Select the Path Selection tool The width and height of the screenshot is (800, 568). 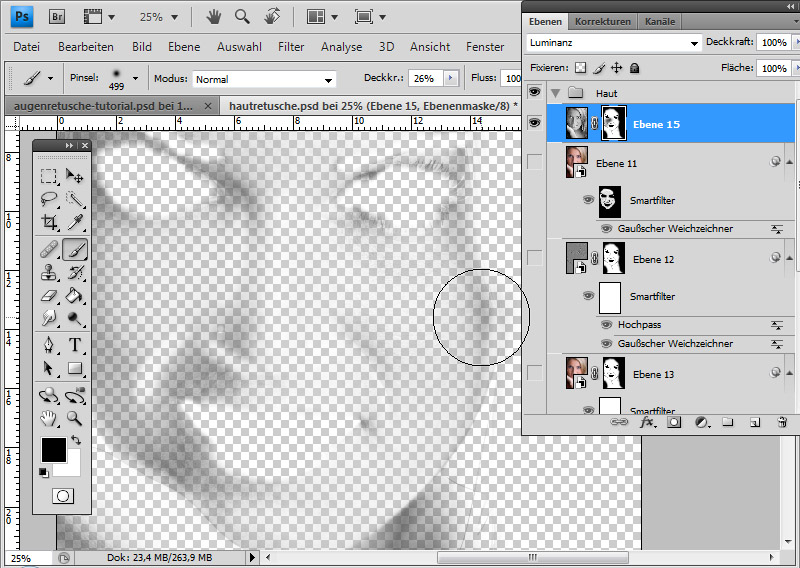(x=49, y=368)
